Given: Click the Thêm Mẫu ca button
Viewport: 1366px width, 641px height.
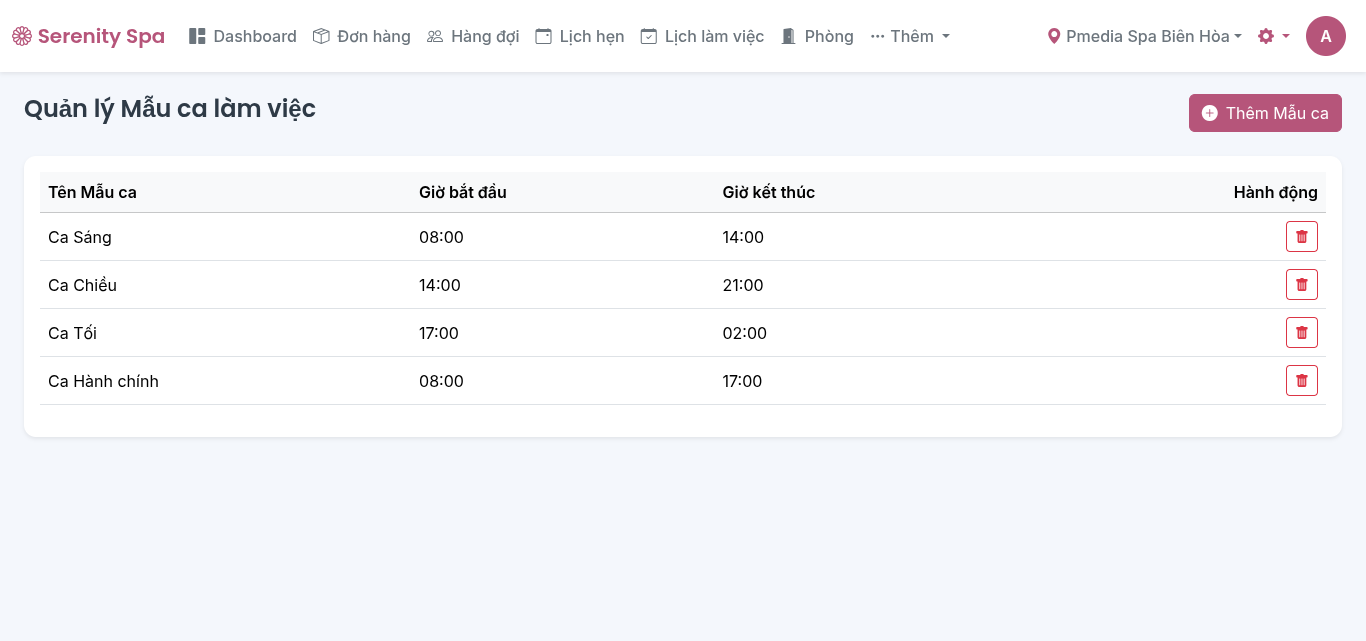Looking at the screenshot, I should pyautogui.click(x=1265, y=113).
